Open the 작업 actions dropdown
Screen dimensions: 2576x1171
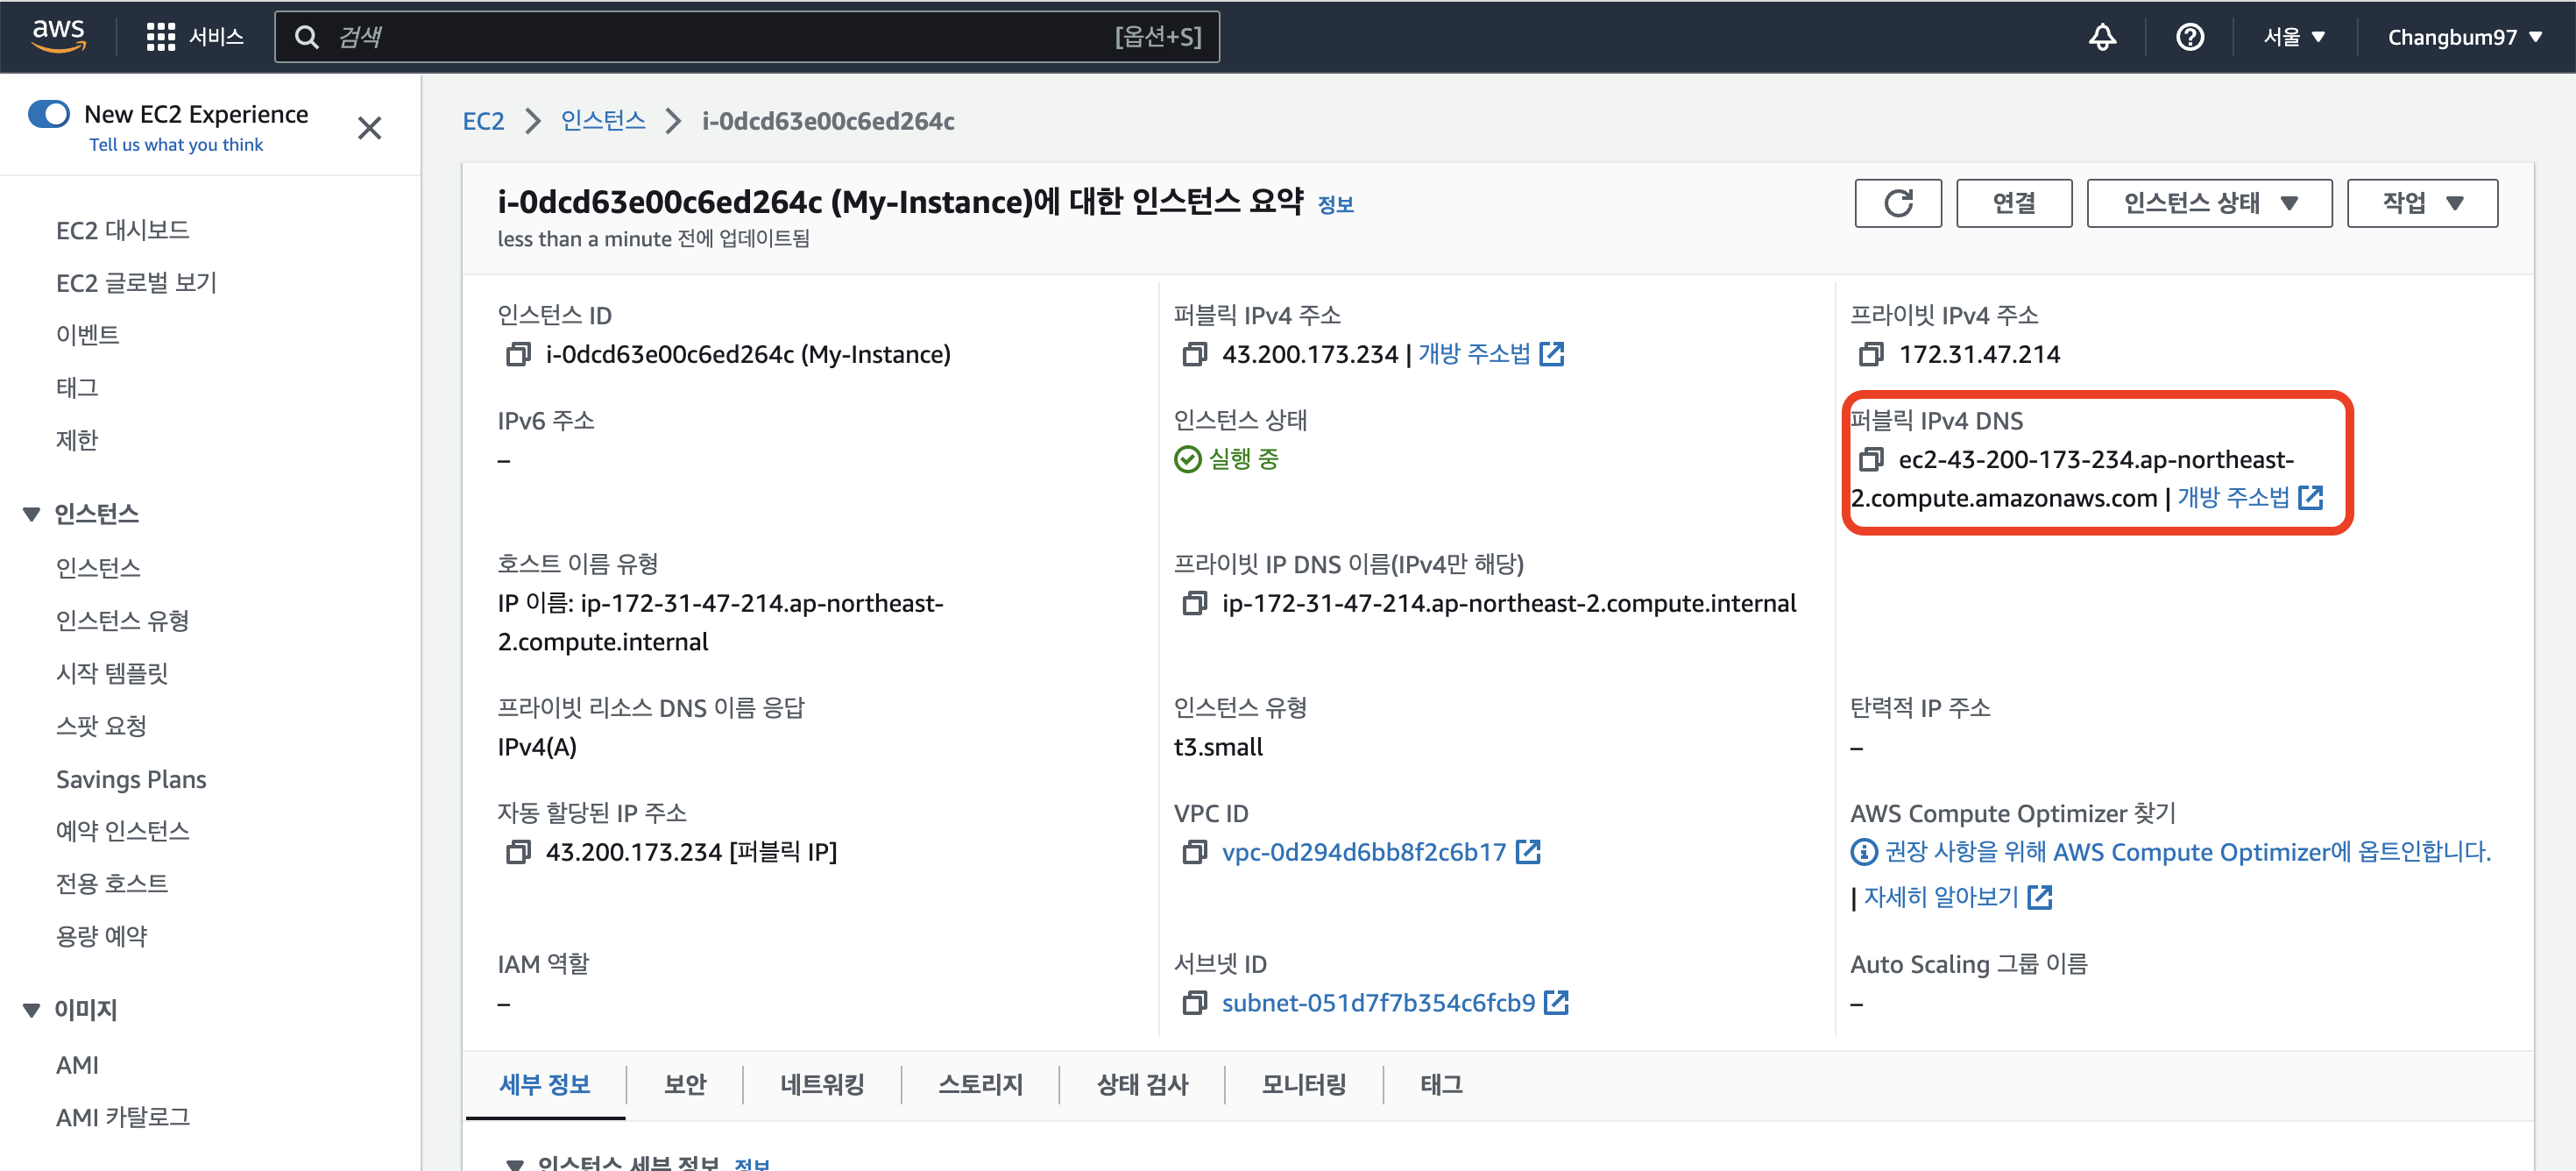(x=2421, y=204)
